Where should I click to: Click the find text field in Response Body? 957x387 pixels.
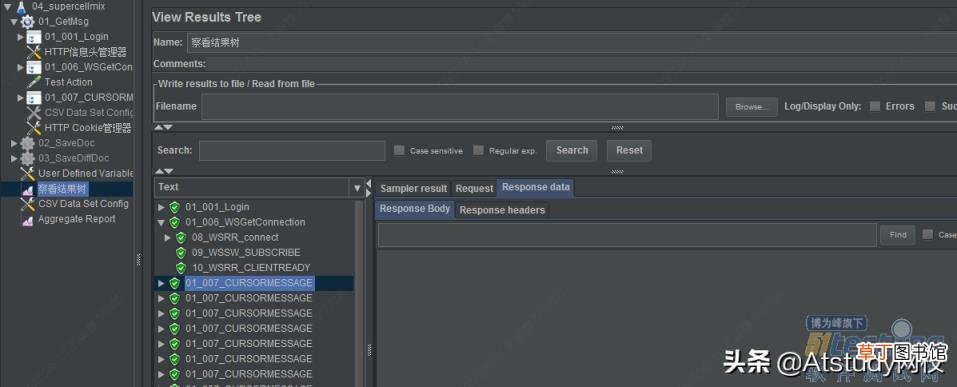pos(627,235)
